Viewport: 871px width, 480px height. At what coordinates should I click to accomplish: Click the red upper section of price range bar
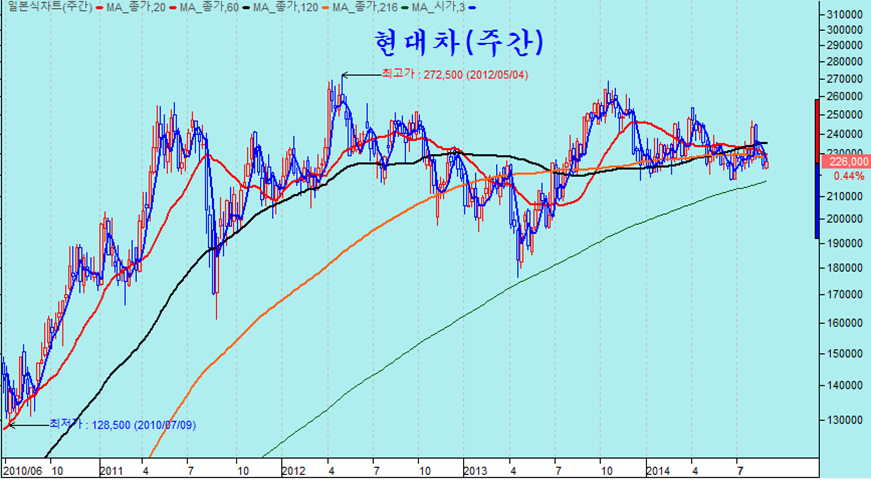818,126
